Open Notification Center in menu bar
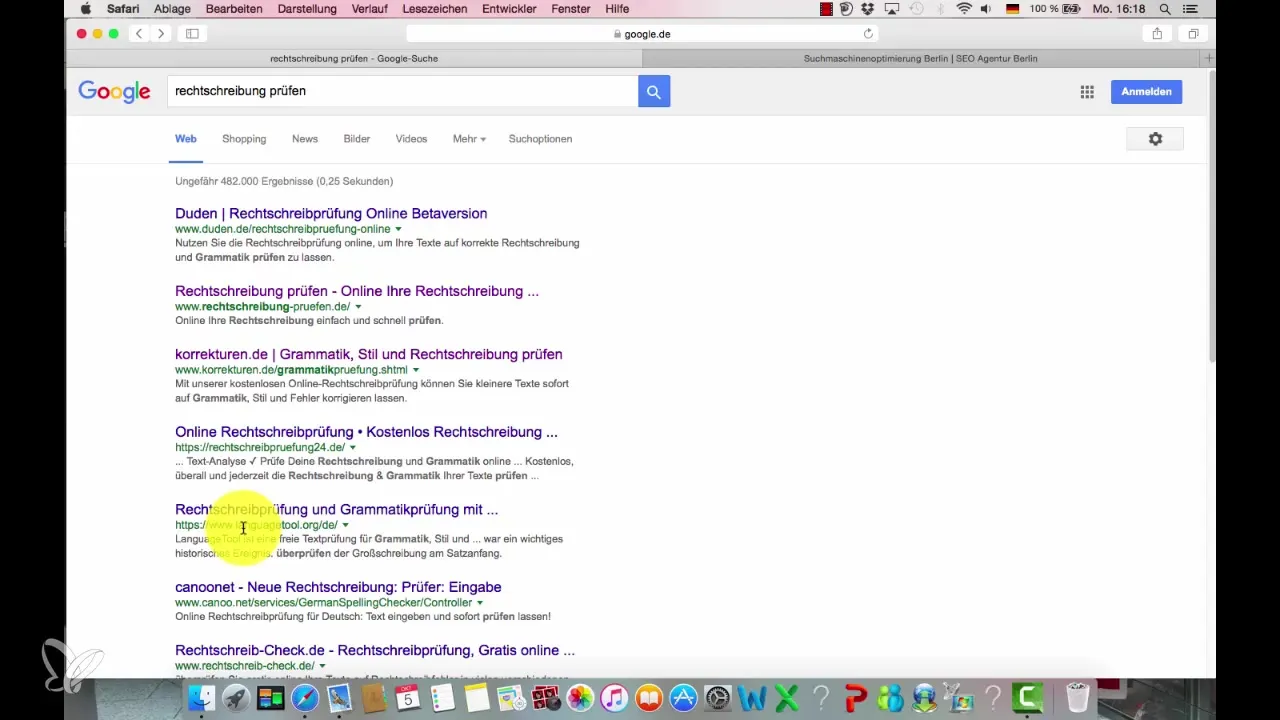 (x=1190, y=8)
